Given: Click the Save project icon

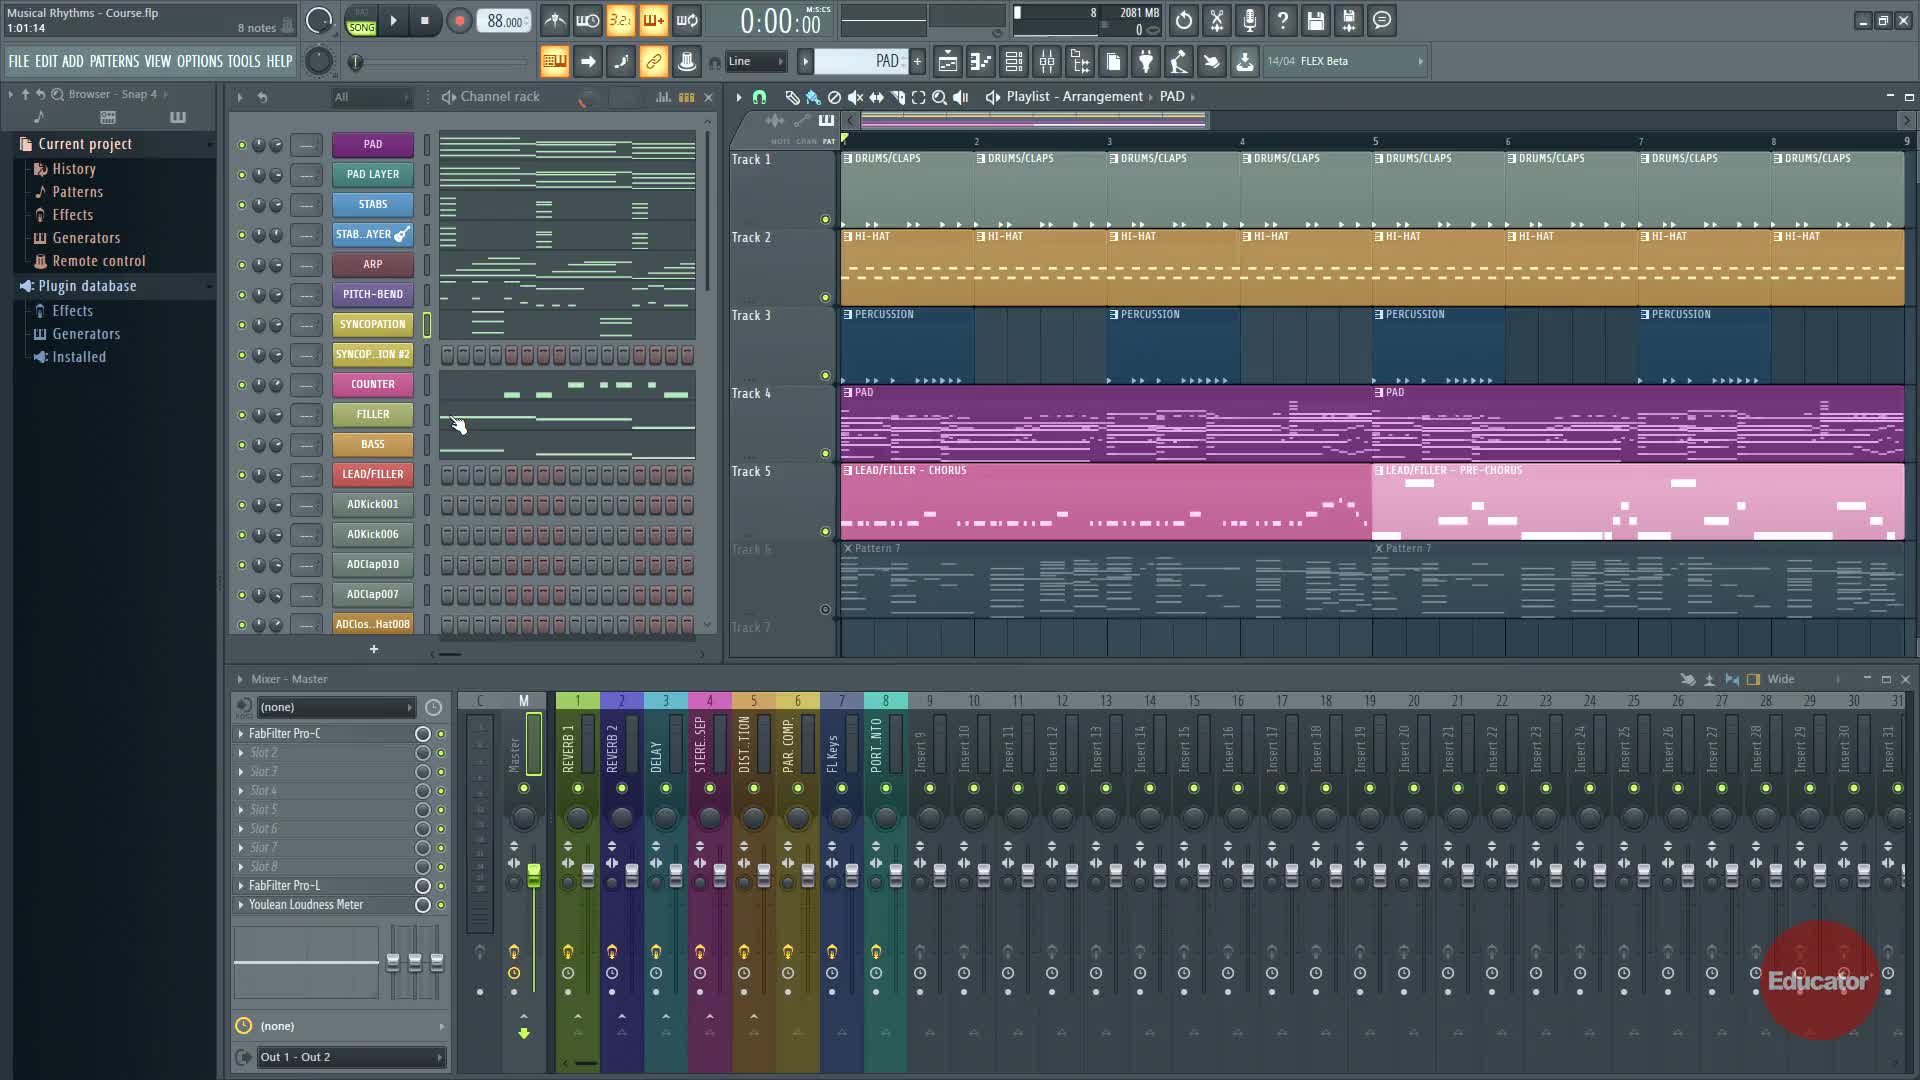Looking at the screenshot, I should (1316, 21).
